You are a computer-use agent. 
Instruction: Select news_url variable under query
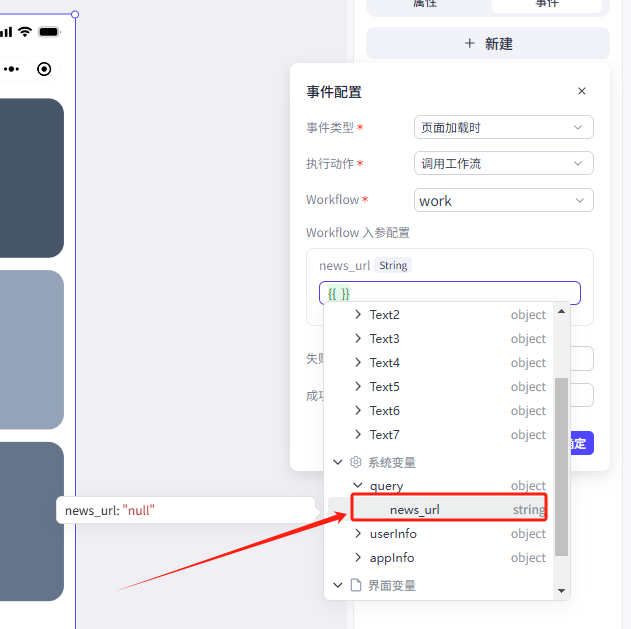tap(415, 510)
